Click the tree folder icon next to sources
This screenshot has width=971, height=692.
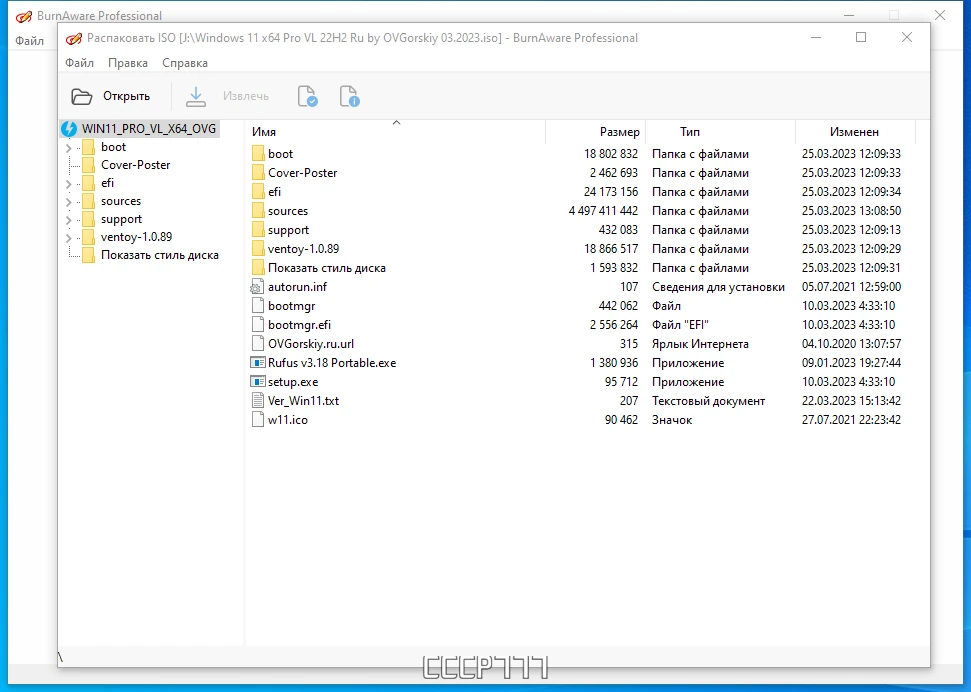[89, 201]
